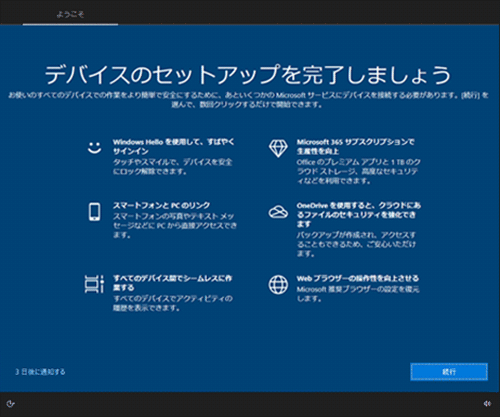
Task: Click the Microsoft 推奨ブラウザー description text
Action: [x=358, y=294]
